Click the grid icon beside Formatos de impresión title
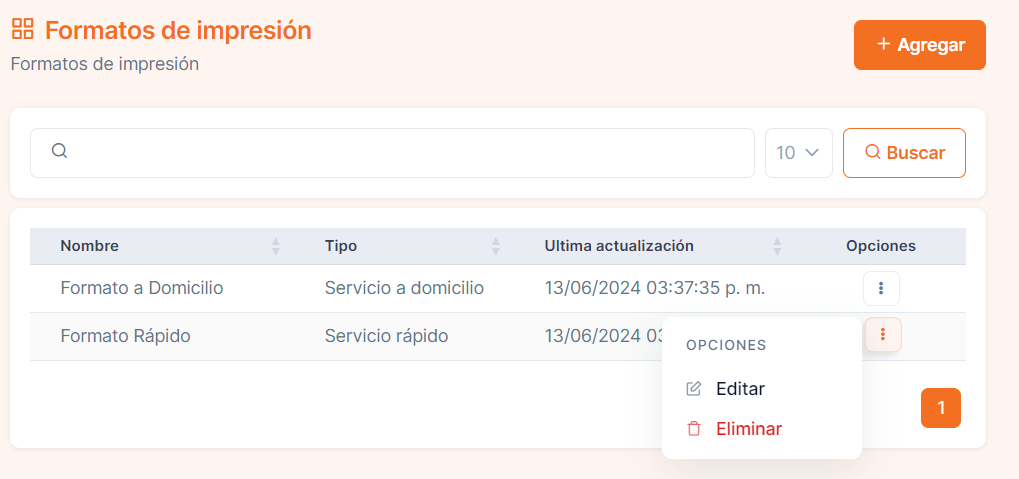Viewport: 1019px width, 479px height. (23, 29)
